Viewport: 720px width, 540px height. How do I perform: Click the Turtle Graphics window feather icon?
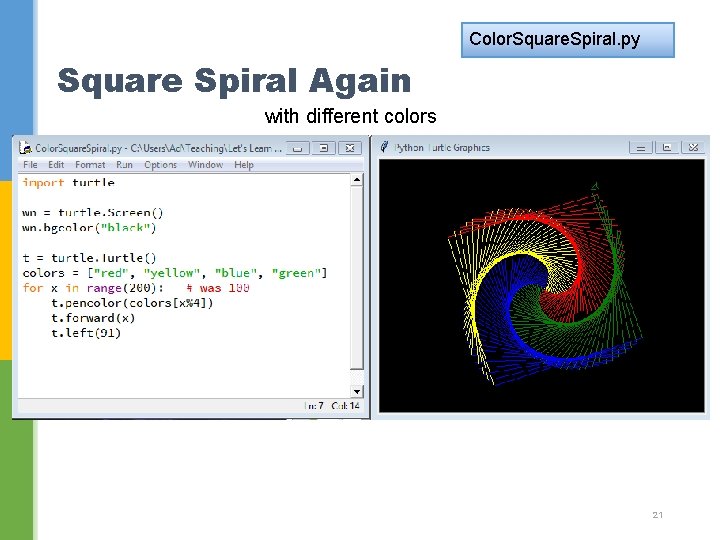[384, 147]
